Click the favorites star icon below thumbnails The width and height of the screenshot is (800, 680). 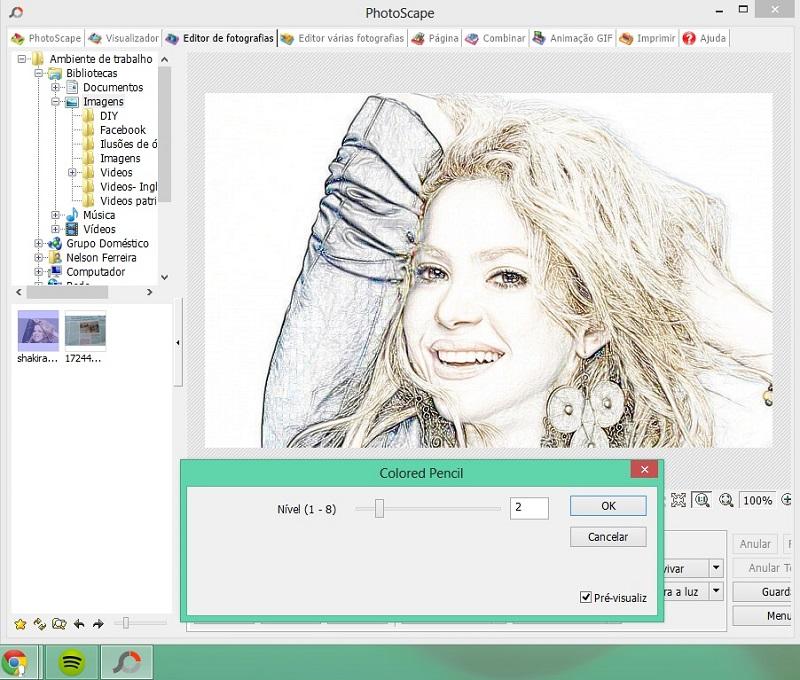pyautogui.click(x=20, y=624)
